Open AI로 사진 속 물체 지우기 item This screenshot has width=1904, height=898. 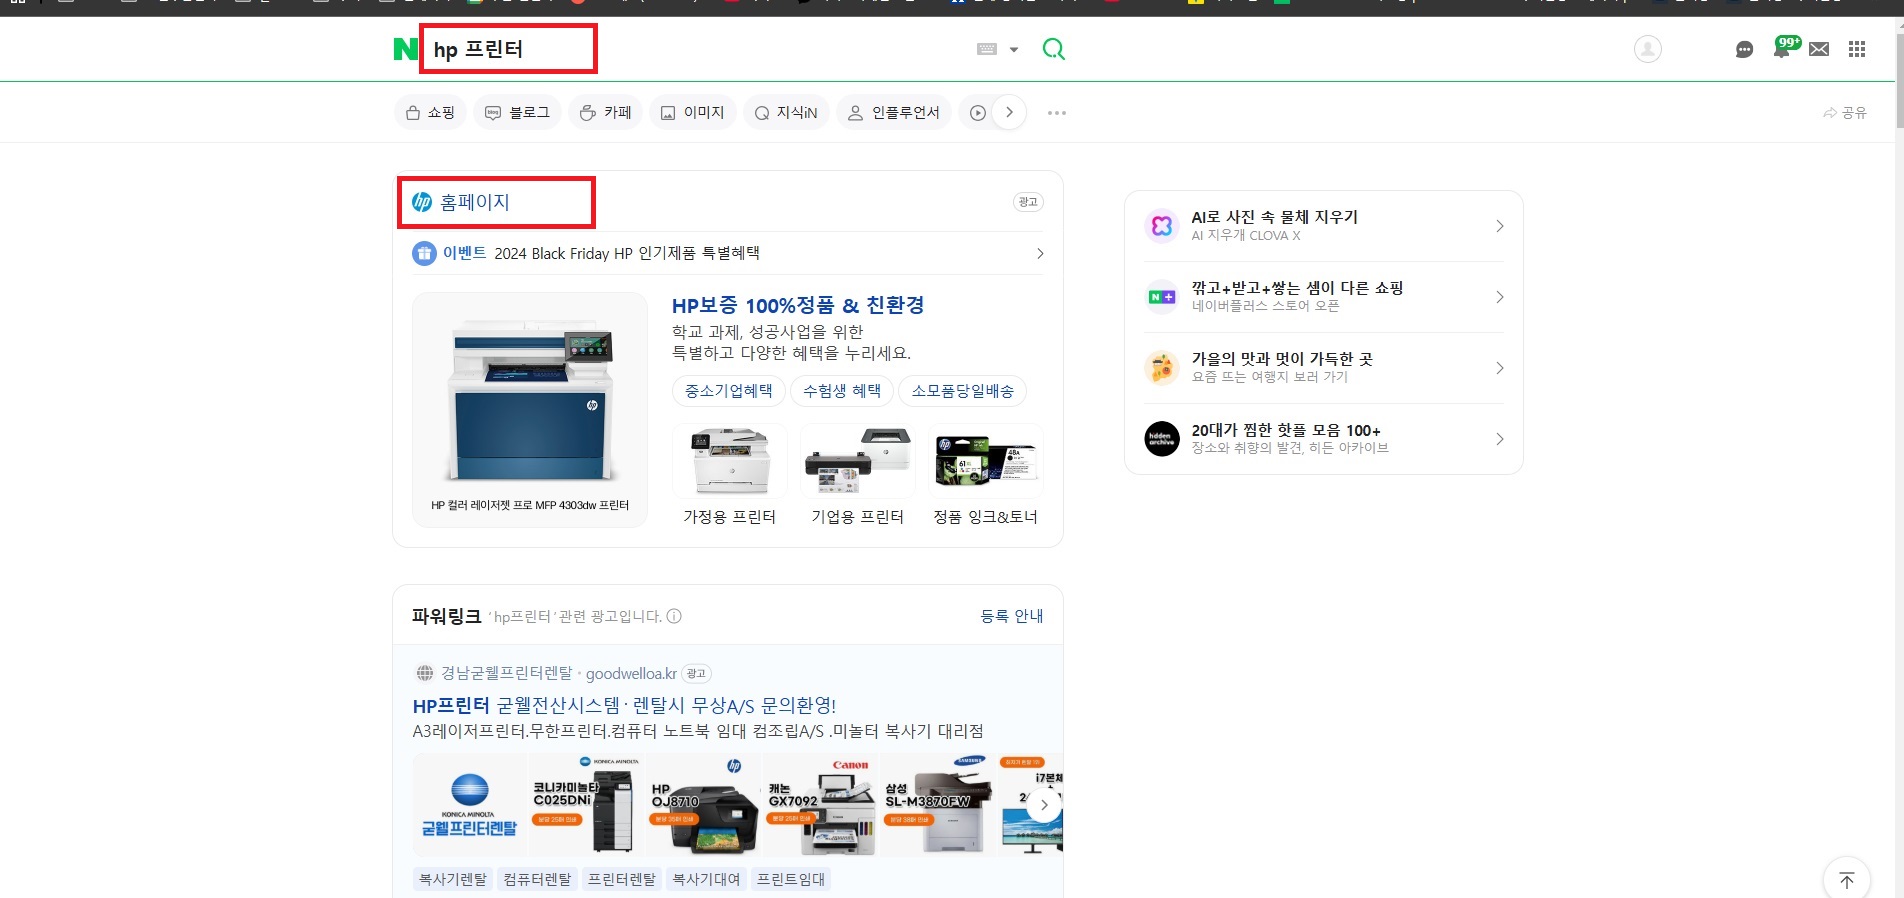pyautogui.click(x=1274, y=217)
